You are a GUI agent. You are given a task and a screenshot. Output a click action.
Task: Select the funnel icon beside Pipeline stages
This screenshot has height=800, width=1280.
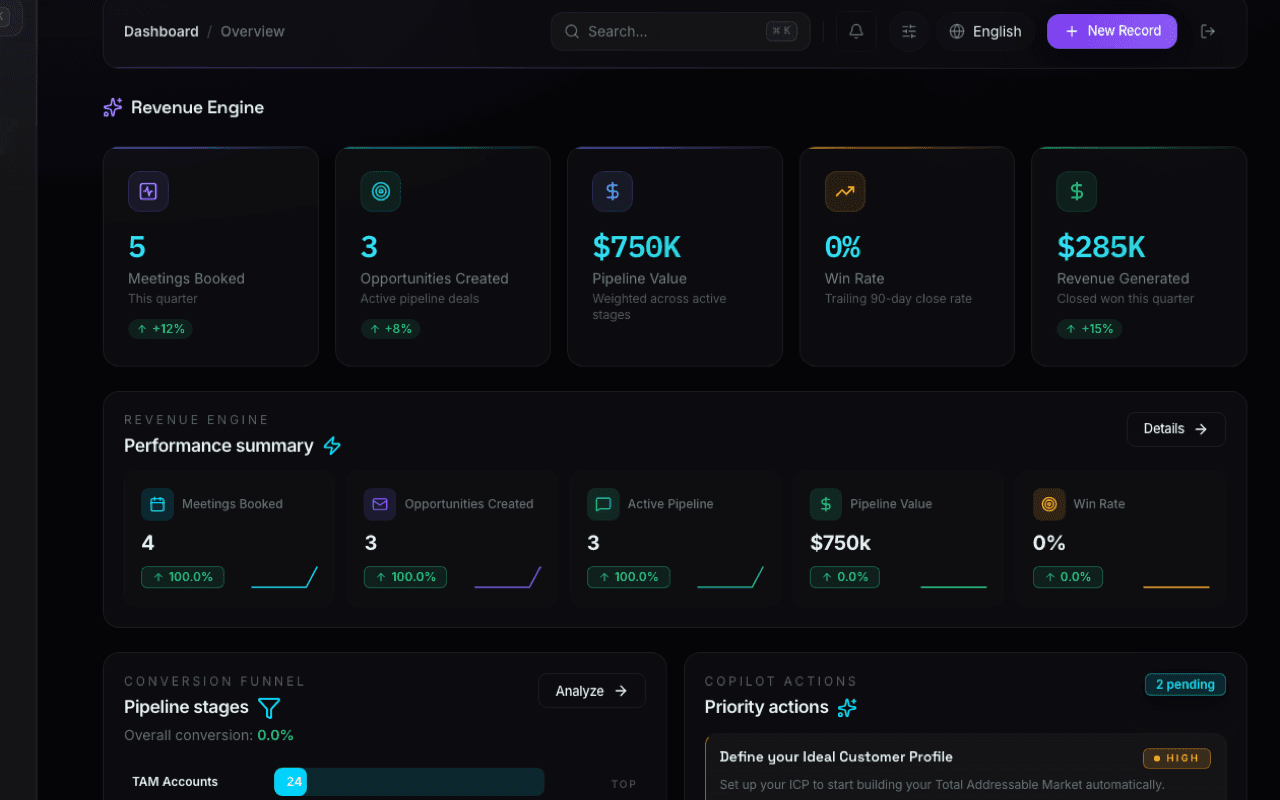click(x=268, y=707)
